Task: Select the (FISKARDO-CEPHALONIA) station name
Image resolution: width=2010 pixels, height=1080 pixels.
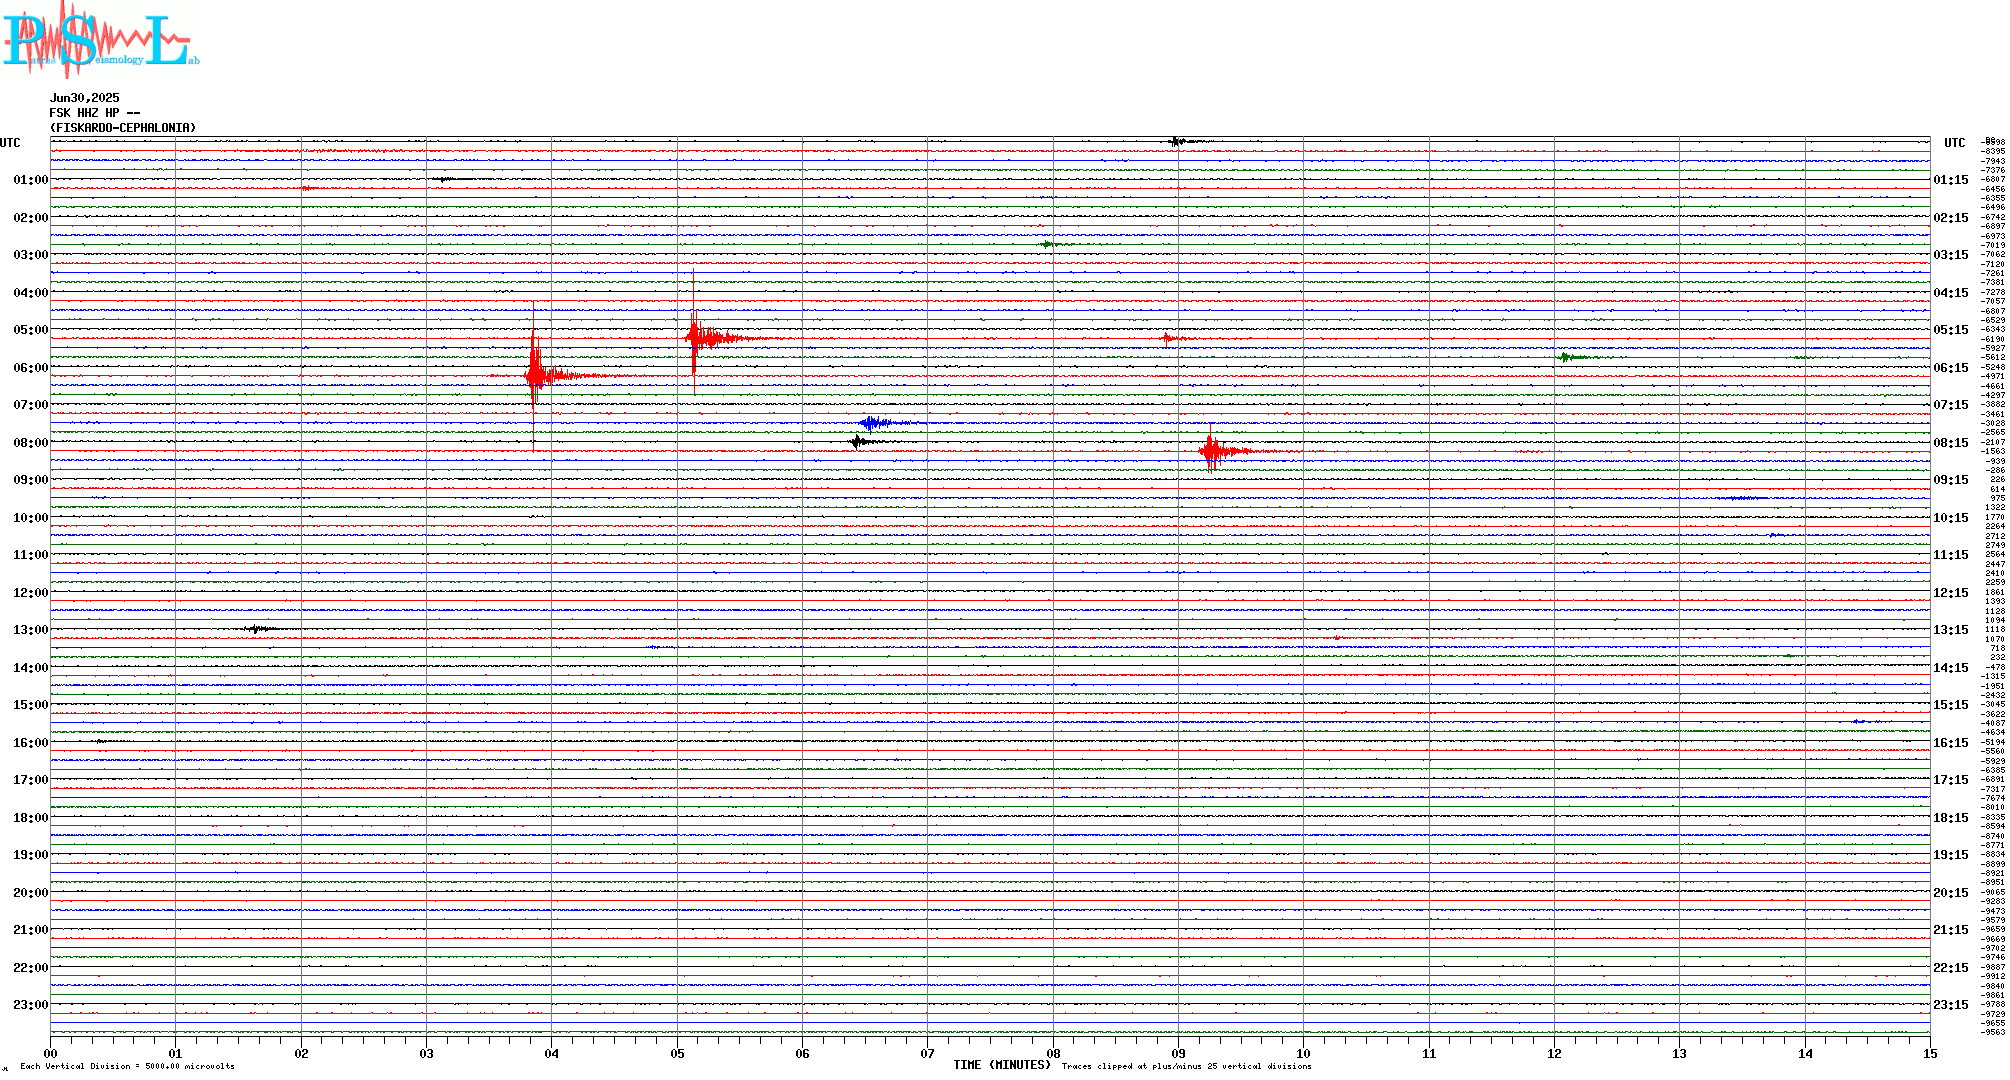Action: tap(123, 128)
